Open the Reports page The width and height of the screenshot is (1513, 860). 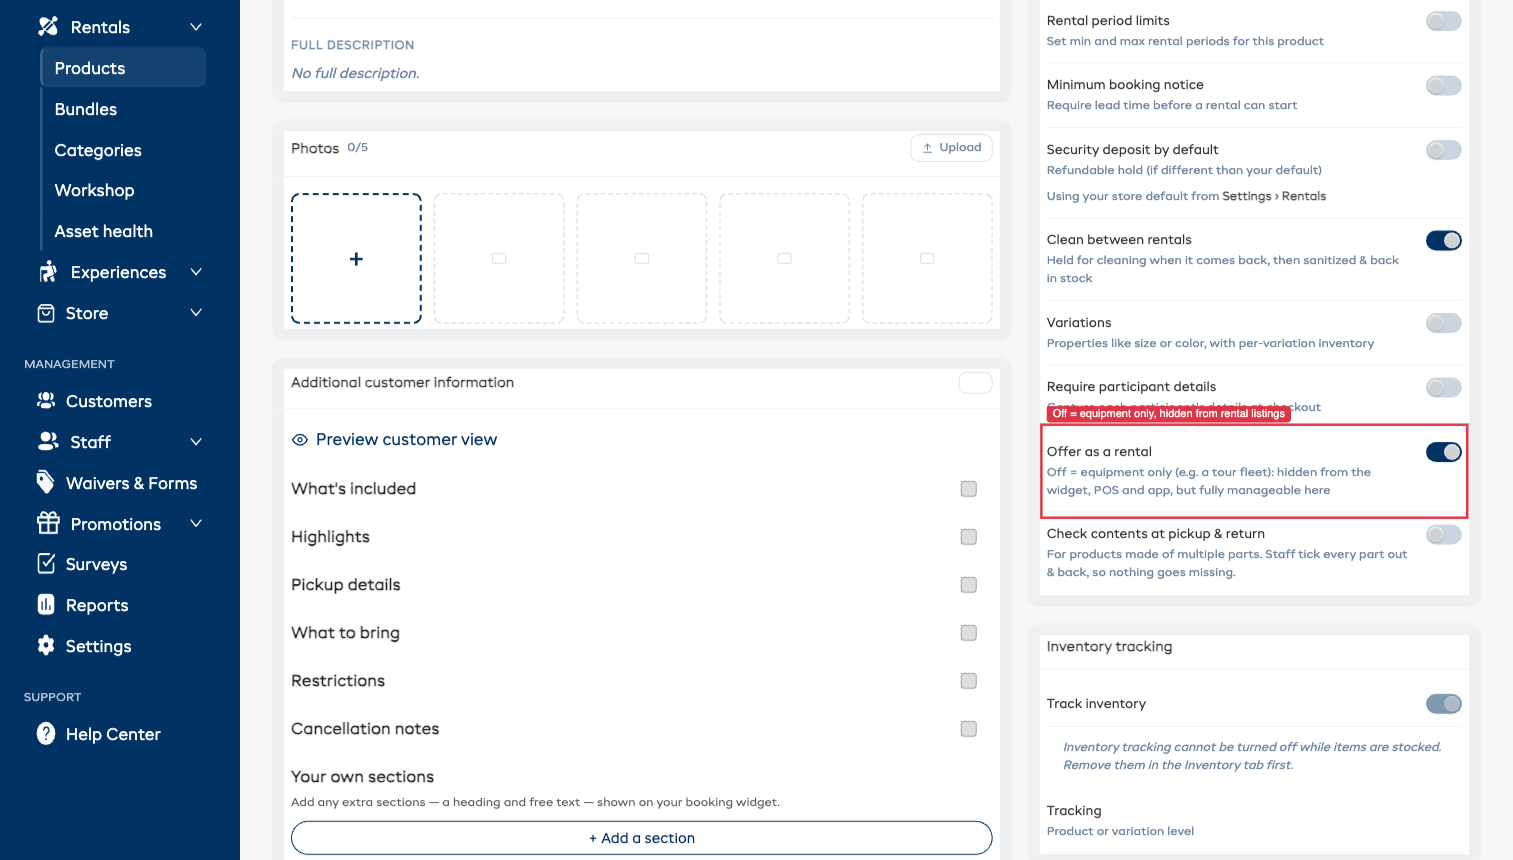tap(97, 605)
